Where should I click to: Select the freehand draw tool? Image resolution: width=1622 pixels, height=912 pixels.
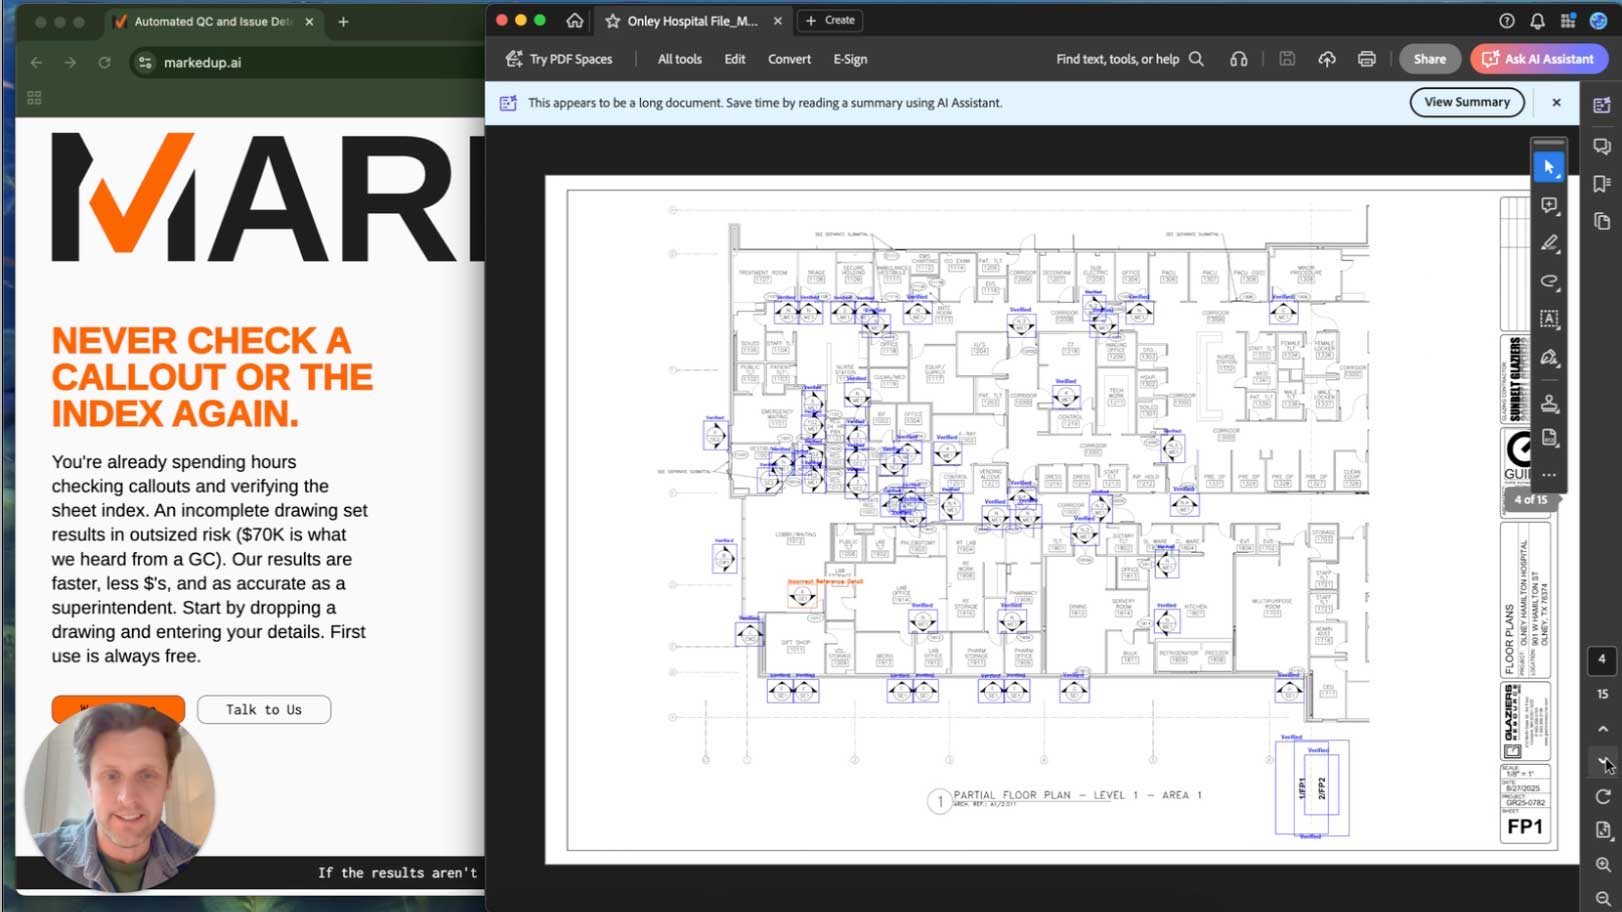point(1548,281)
